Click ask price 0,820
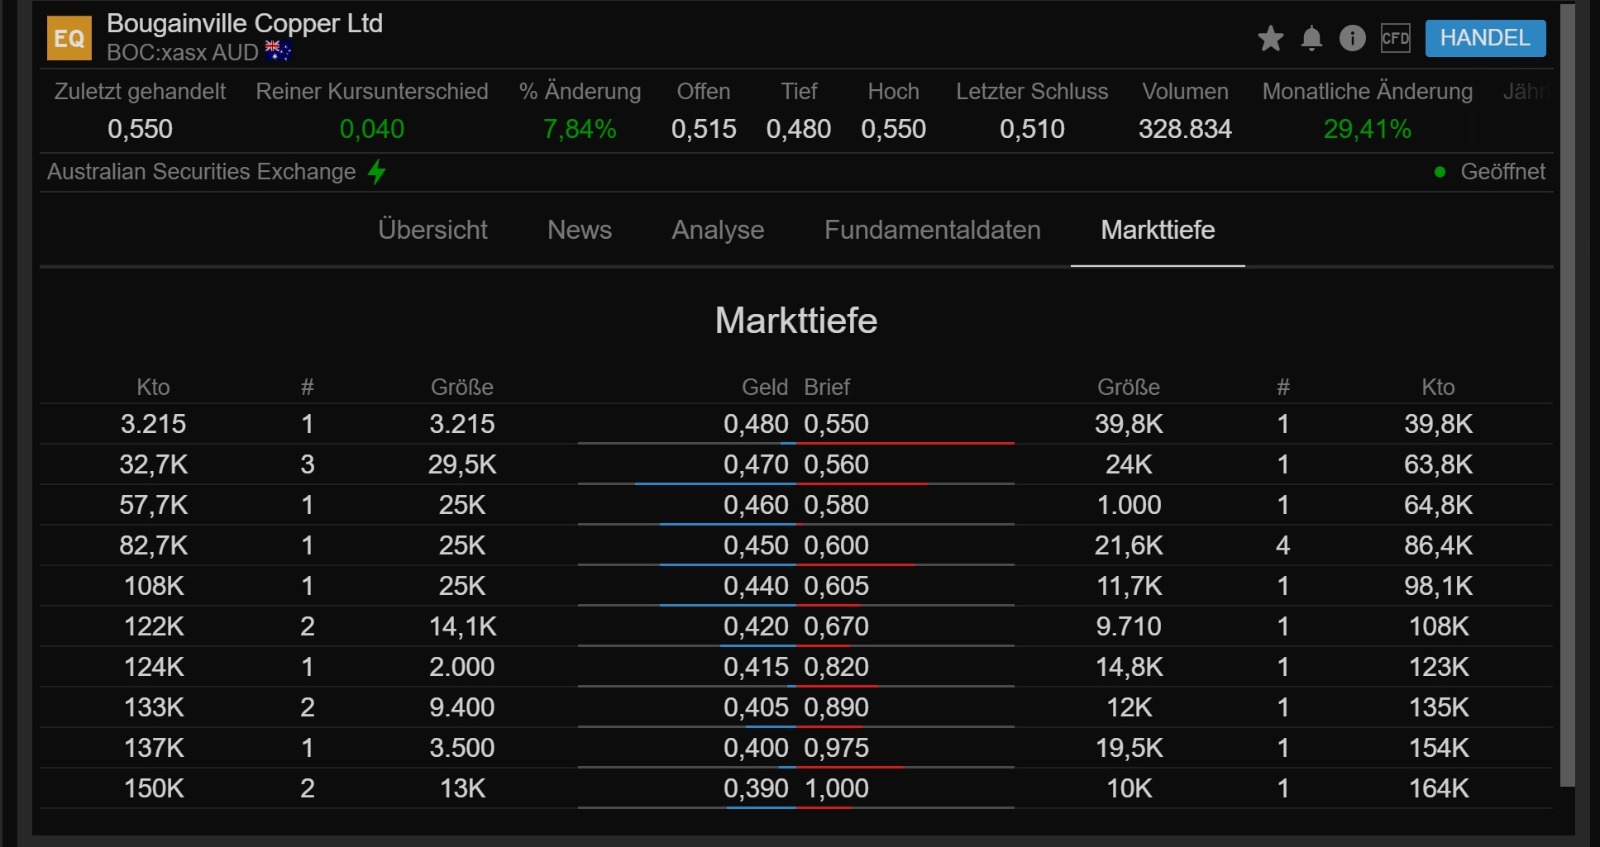 point(837,667)
